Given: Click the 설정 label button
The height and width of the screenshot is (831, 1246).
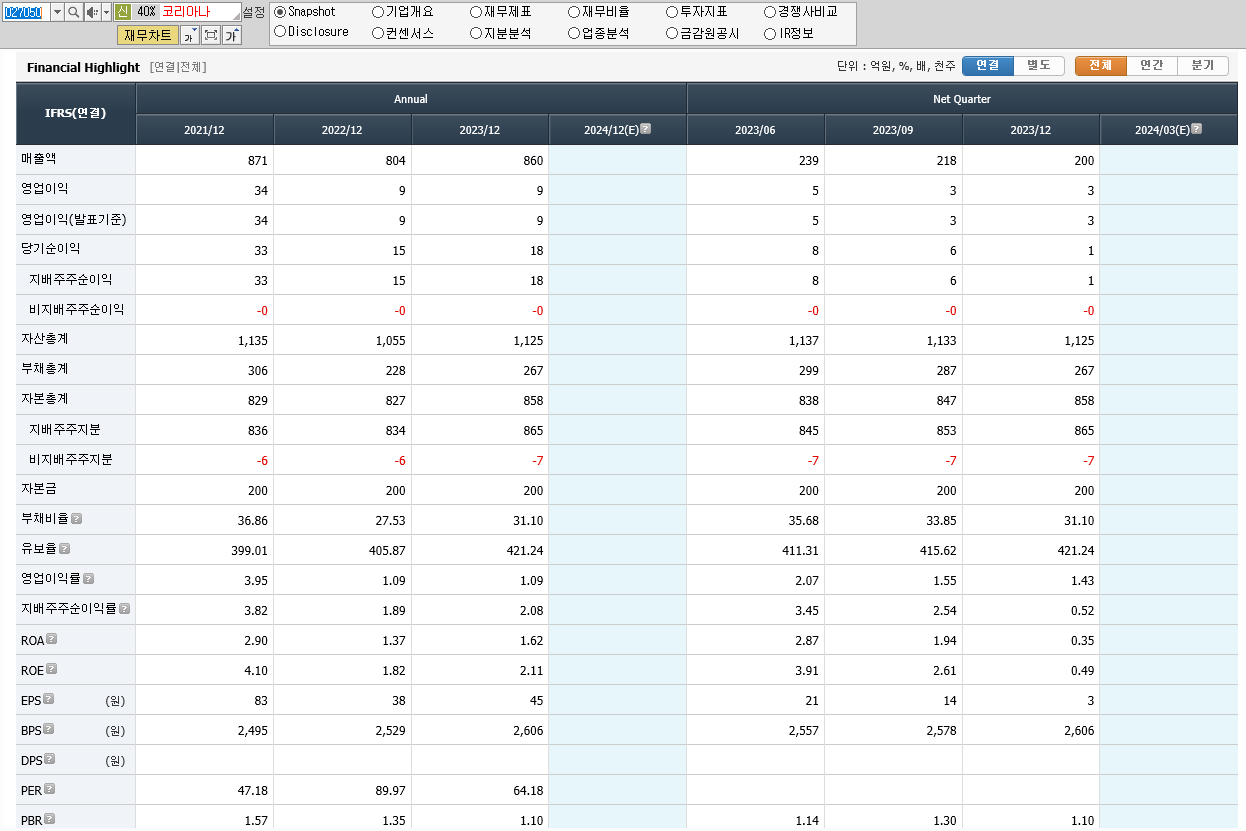Looking at the screenshot, I should (254, 11).
